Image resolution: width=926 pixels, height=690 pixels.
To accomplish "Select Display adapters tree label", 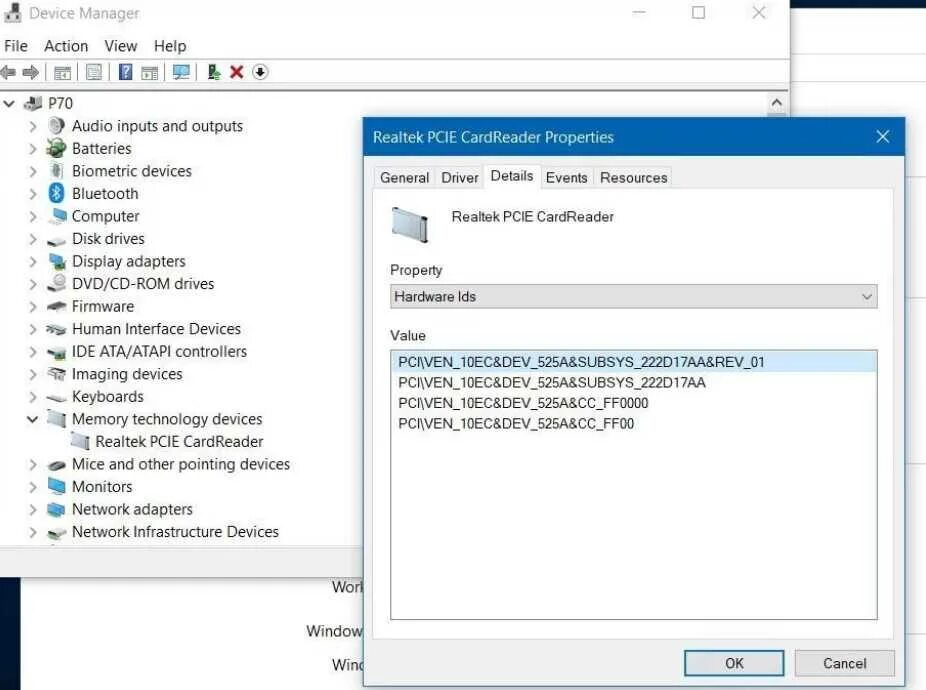I will (x=129, y=262).
